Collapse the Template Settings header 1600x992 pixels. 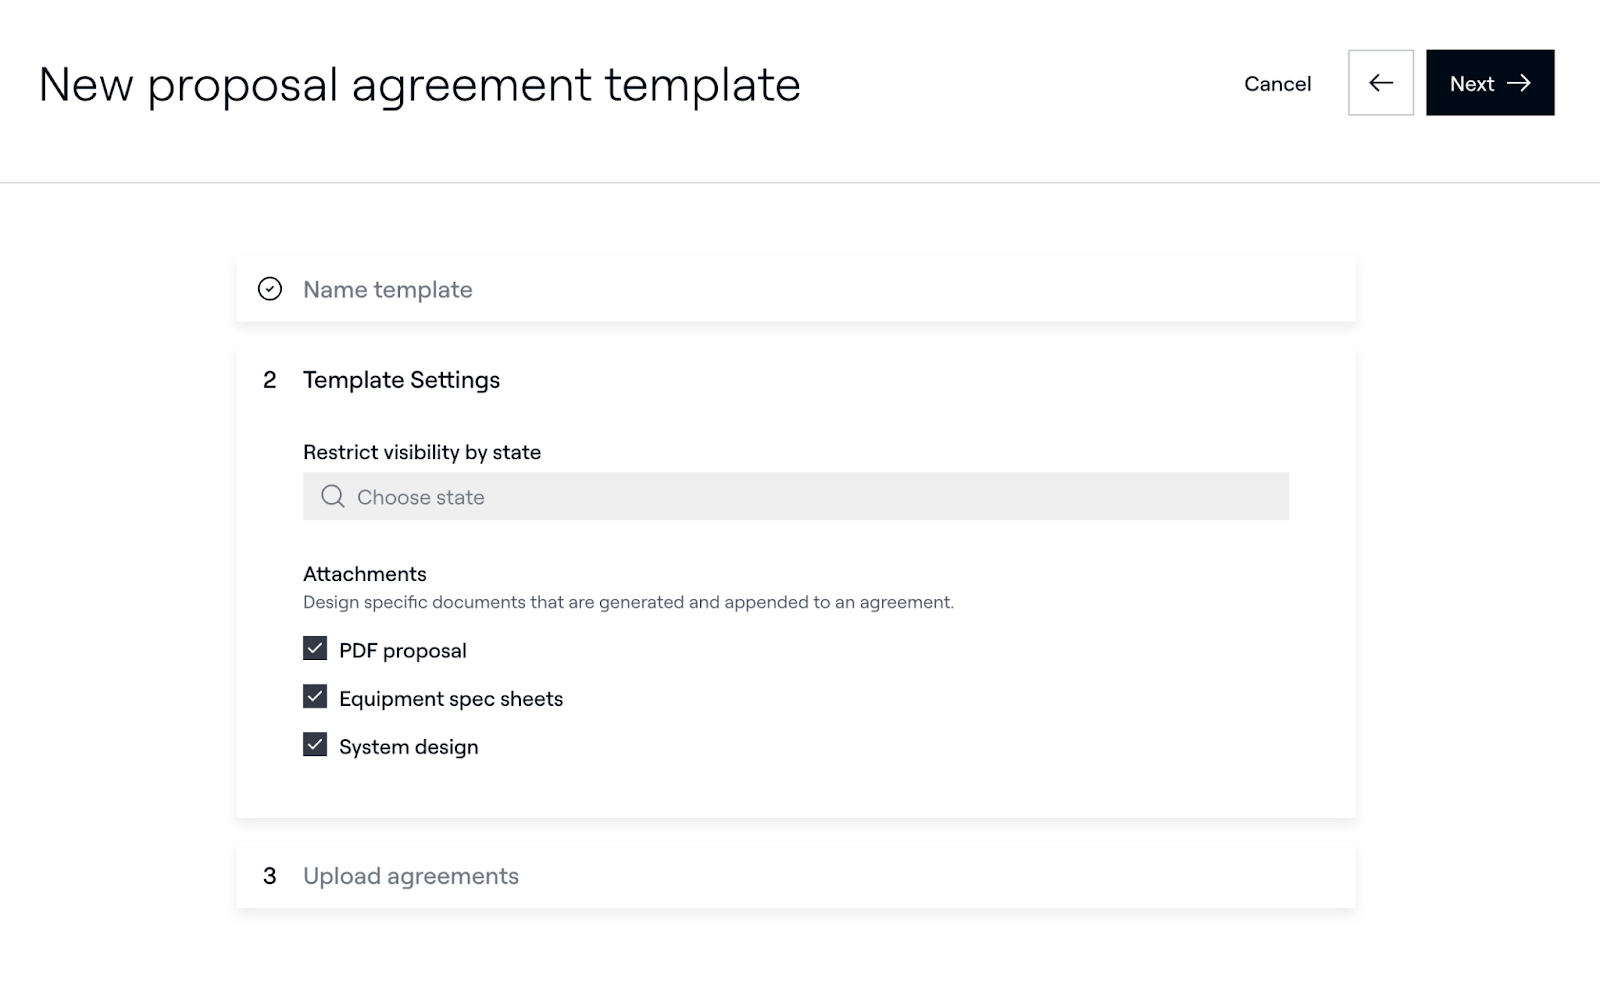coord(401,380)
